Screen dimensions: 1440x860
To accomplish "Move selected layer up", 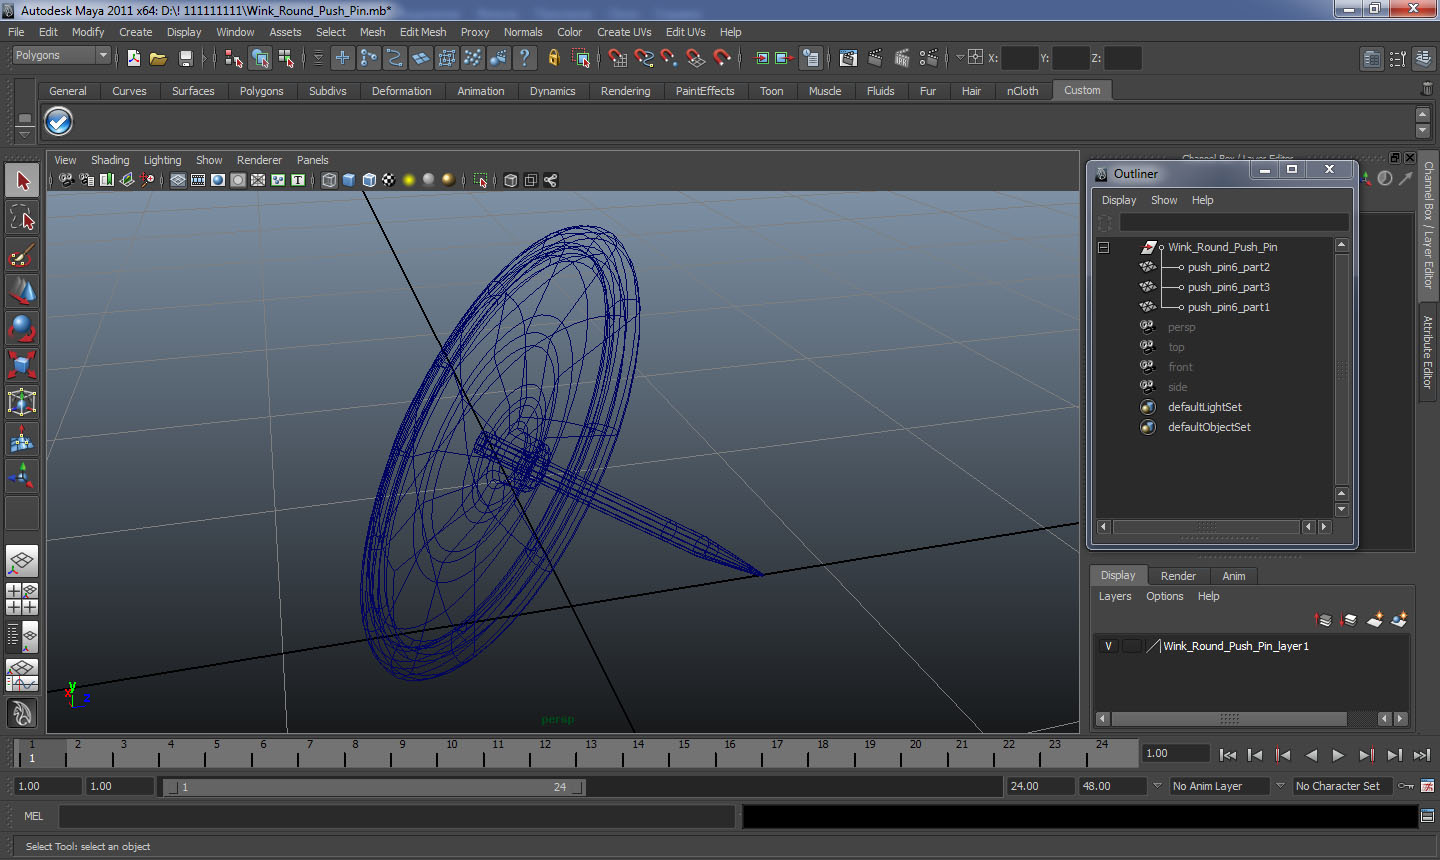I will point(1323,620).
